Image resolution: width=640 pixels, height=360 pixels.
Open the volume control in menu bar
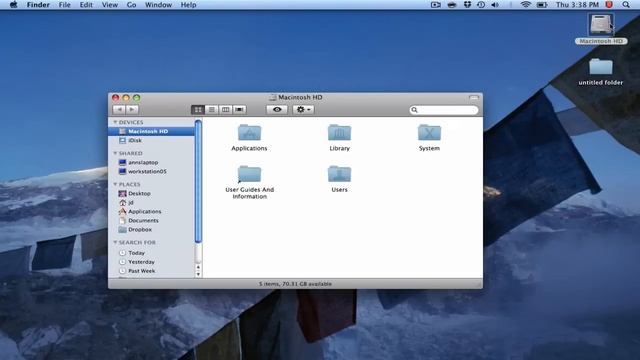pos(495,5)
